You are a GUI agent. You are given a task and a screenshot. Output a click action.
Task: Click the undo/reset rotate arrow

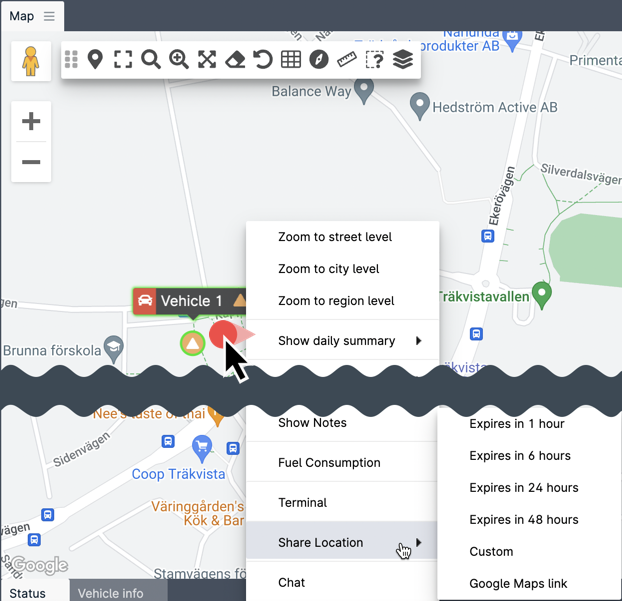[x=263, y=60]
